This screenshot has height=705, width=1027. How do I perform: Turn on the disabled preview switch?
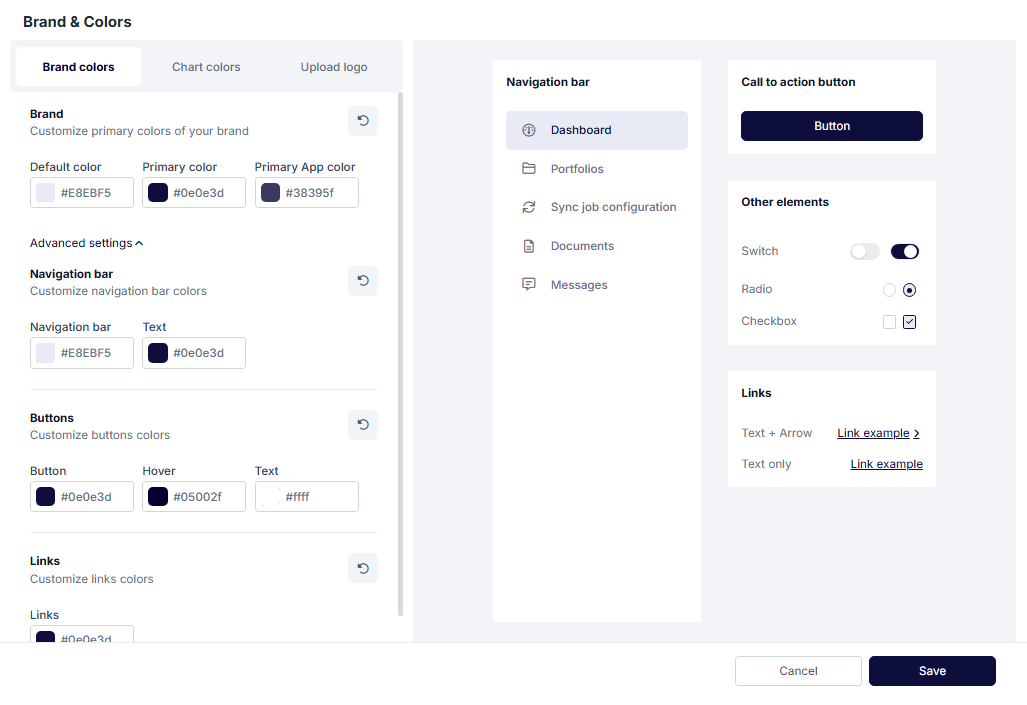point(865,252)
